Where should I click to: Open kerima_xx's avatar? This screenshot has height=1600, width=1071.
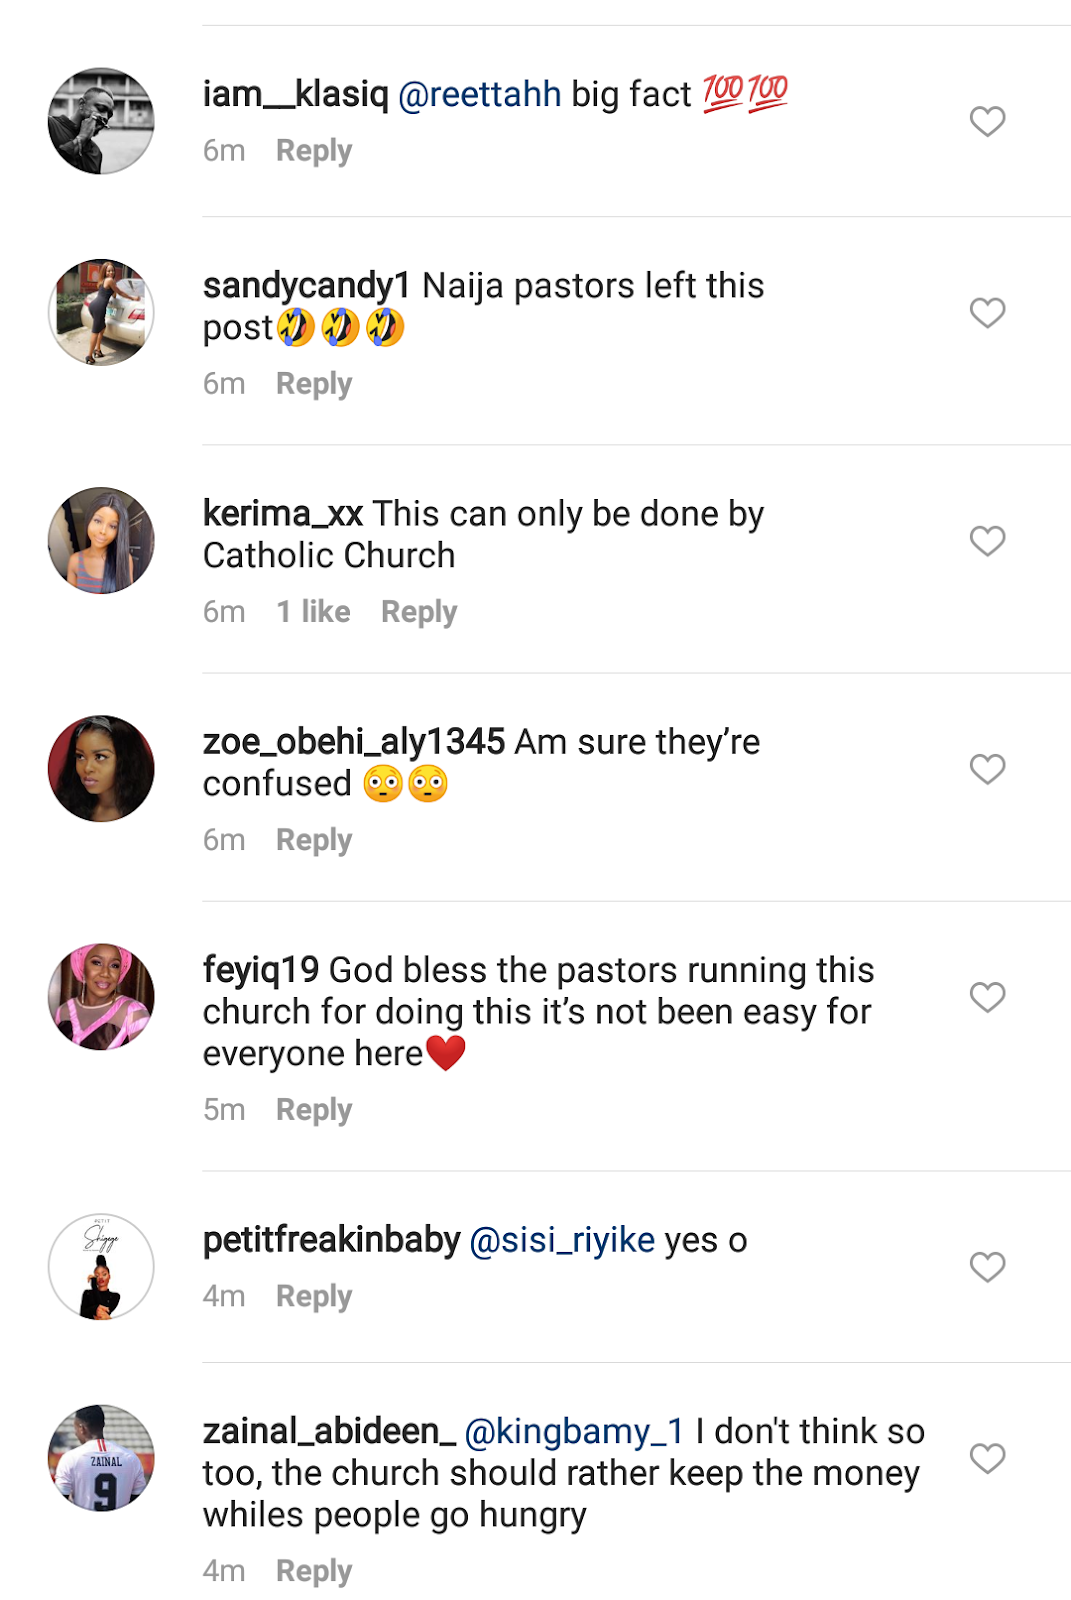(101, 541)
